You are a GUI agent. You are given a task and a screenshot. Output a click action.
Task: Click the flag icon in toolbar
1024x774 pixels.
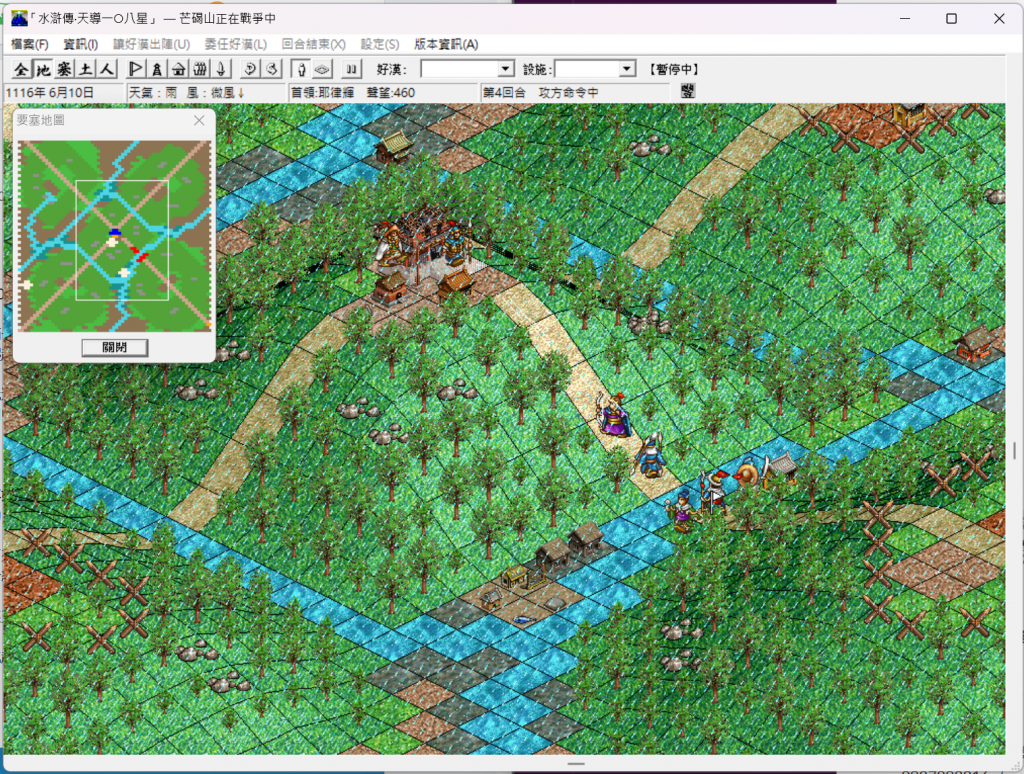(135, 69)
